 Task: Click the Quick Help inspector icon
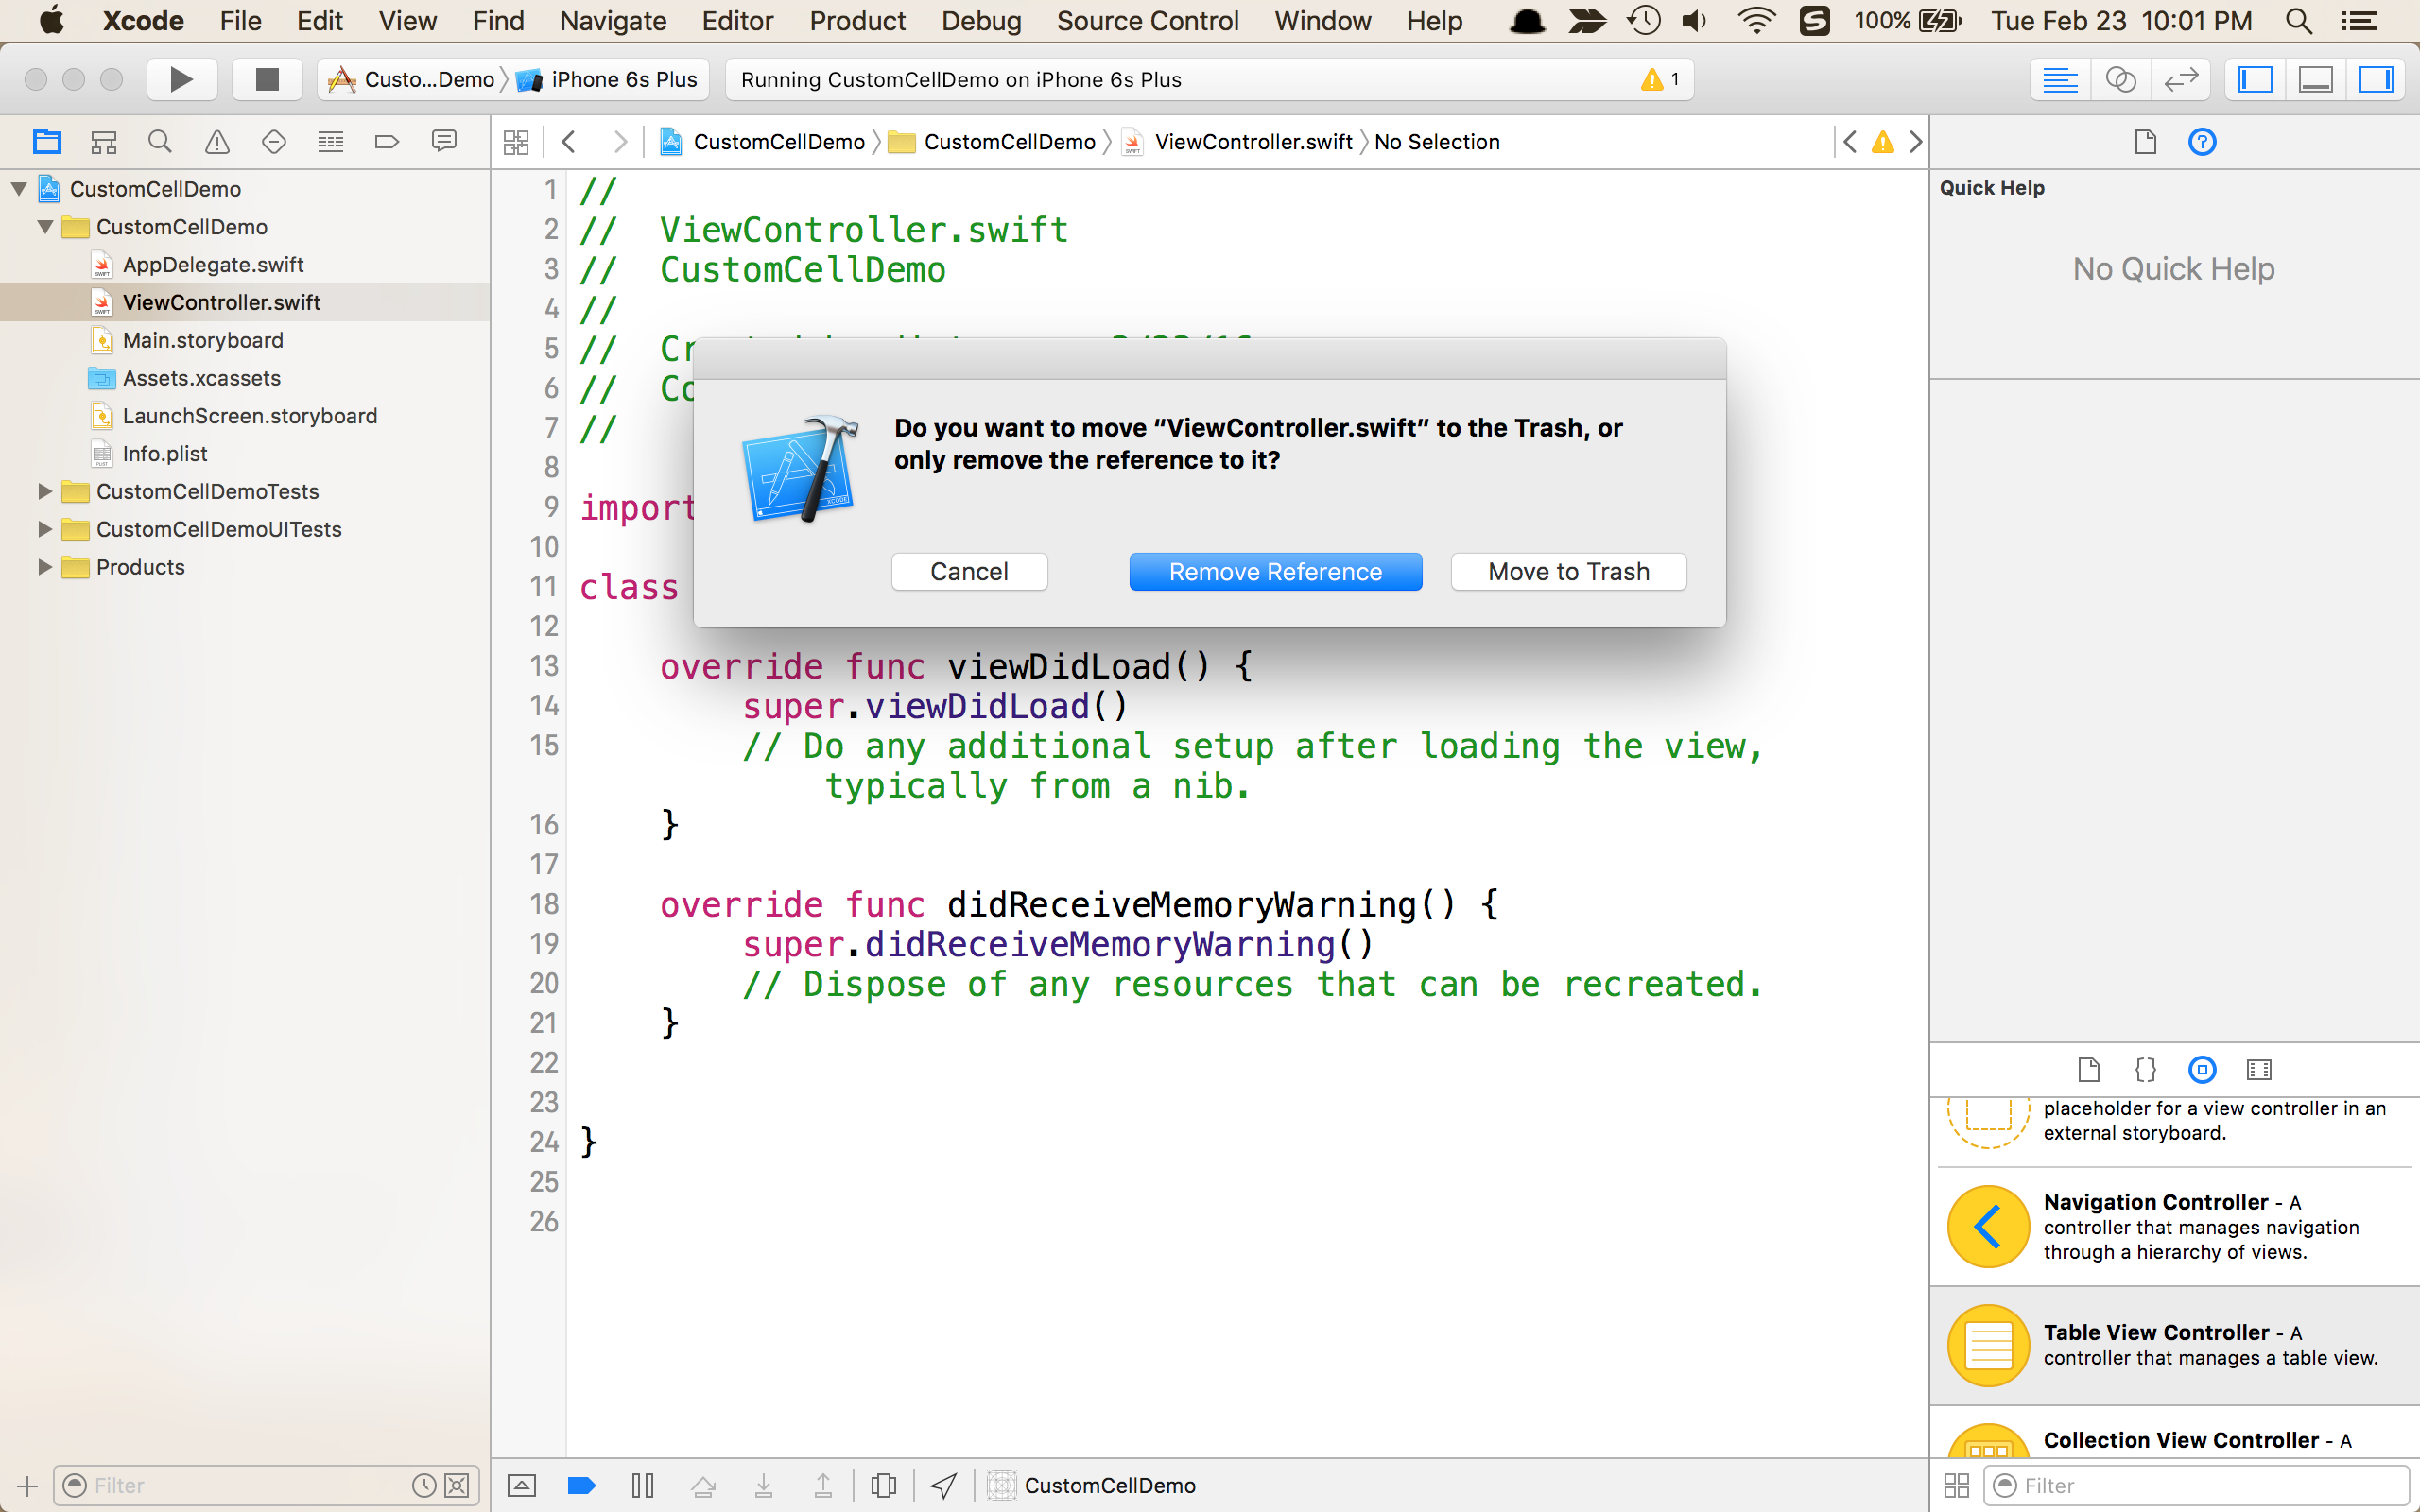click(x=2202, y=142)
